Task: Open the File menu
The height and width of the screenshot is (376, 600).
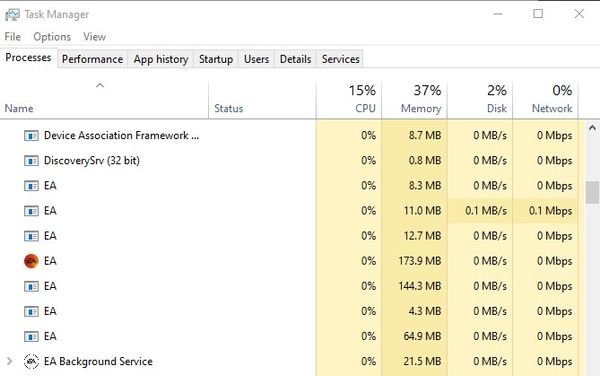Action: click(13, 37)
